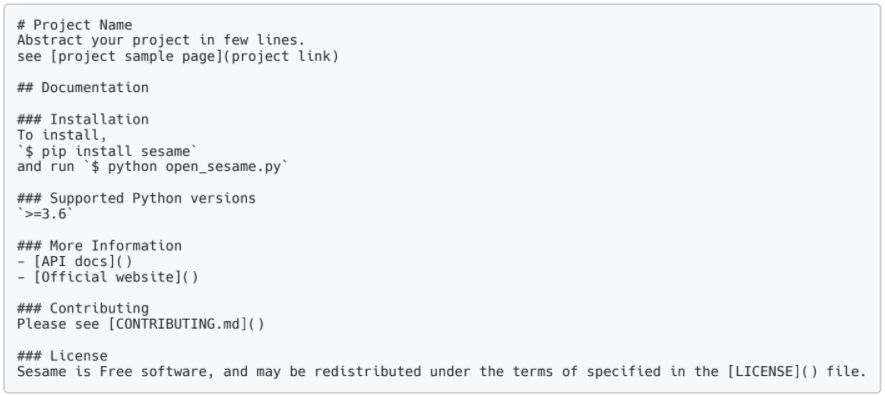This screenshot has height=395, width=885.
Task: Click the '[Official website]()' link entry
Action: tap(116, 277)
